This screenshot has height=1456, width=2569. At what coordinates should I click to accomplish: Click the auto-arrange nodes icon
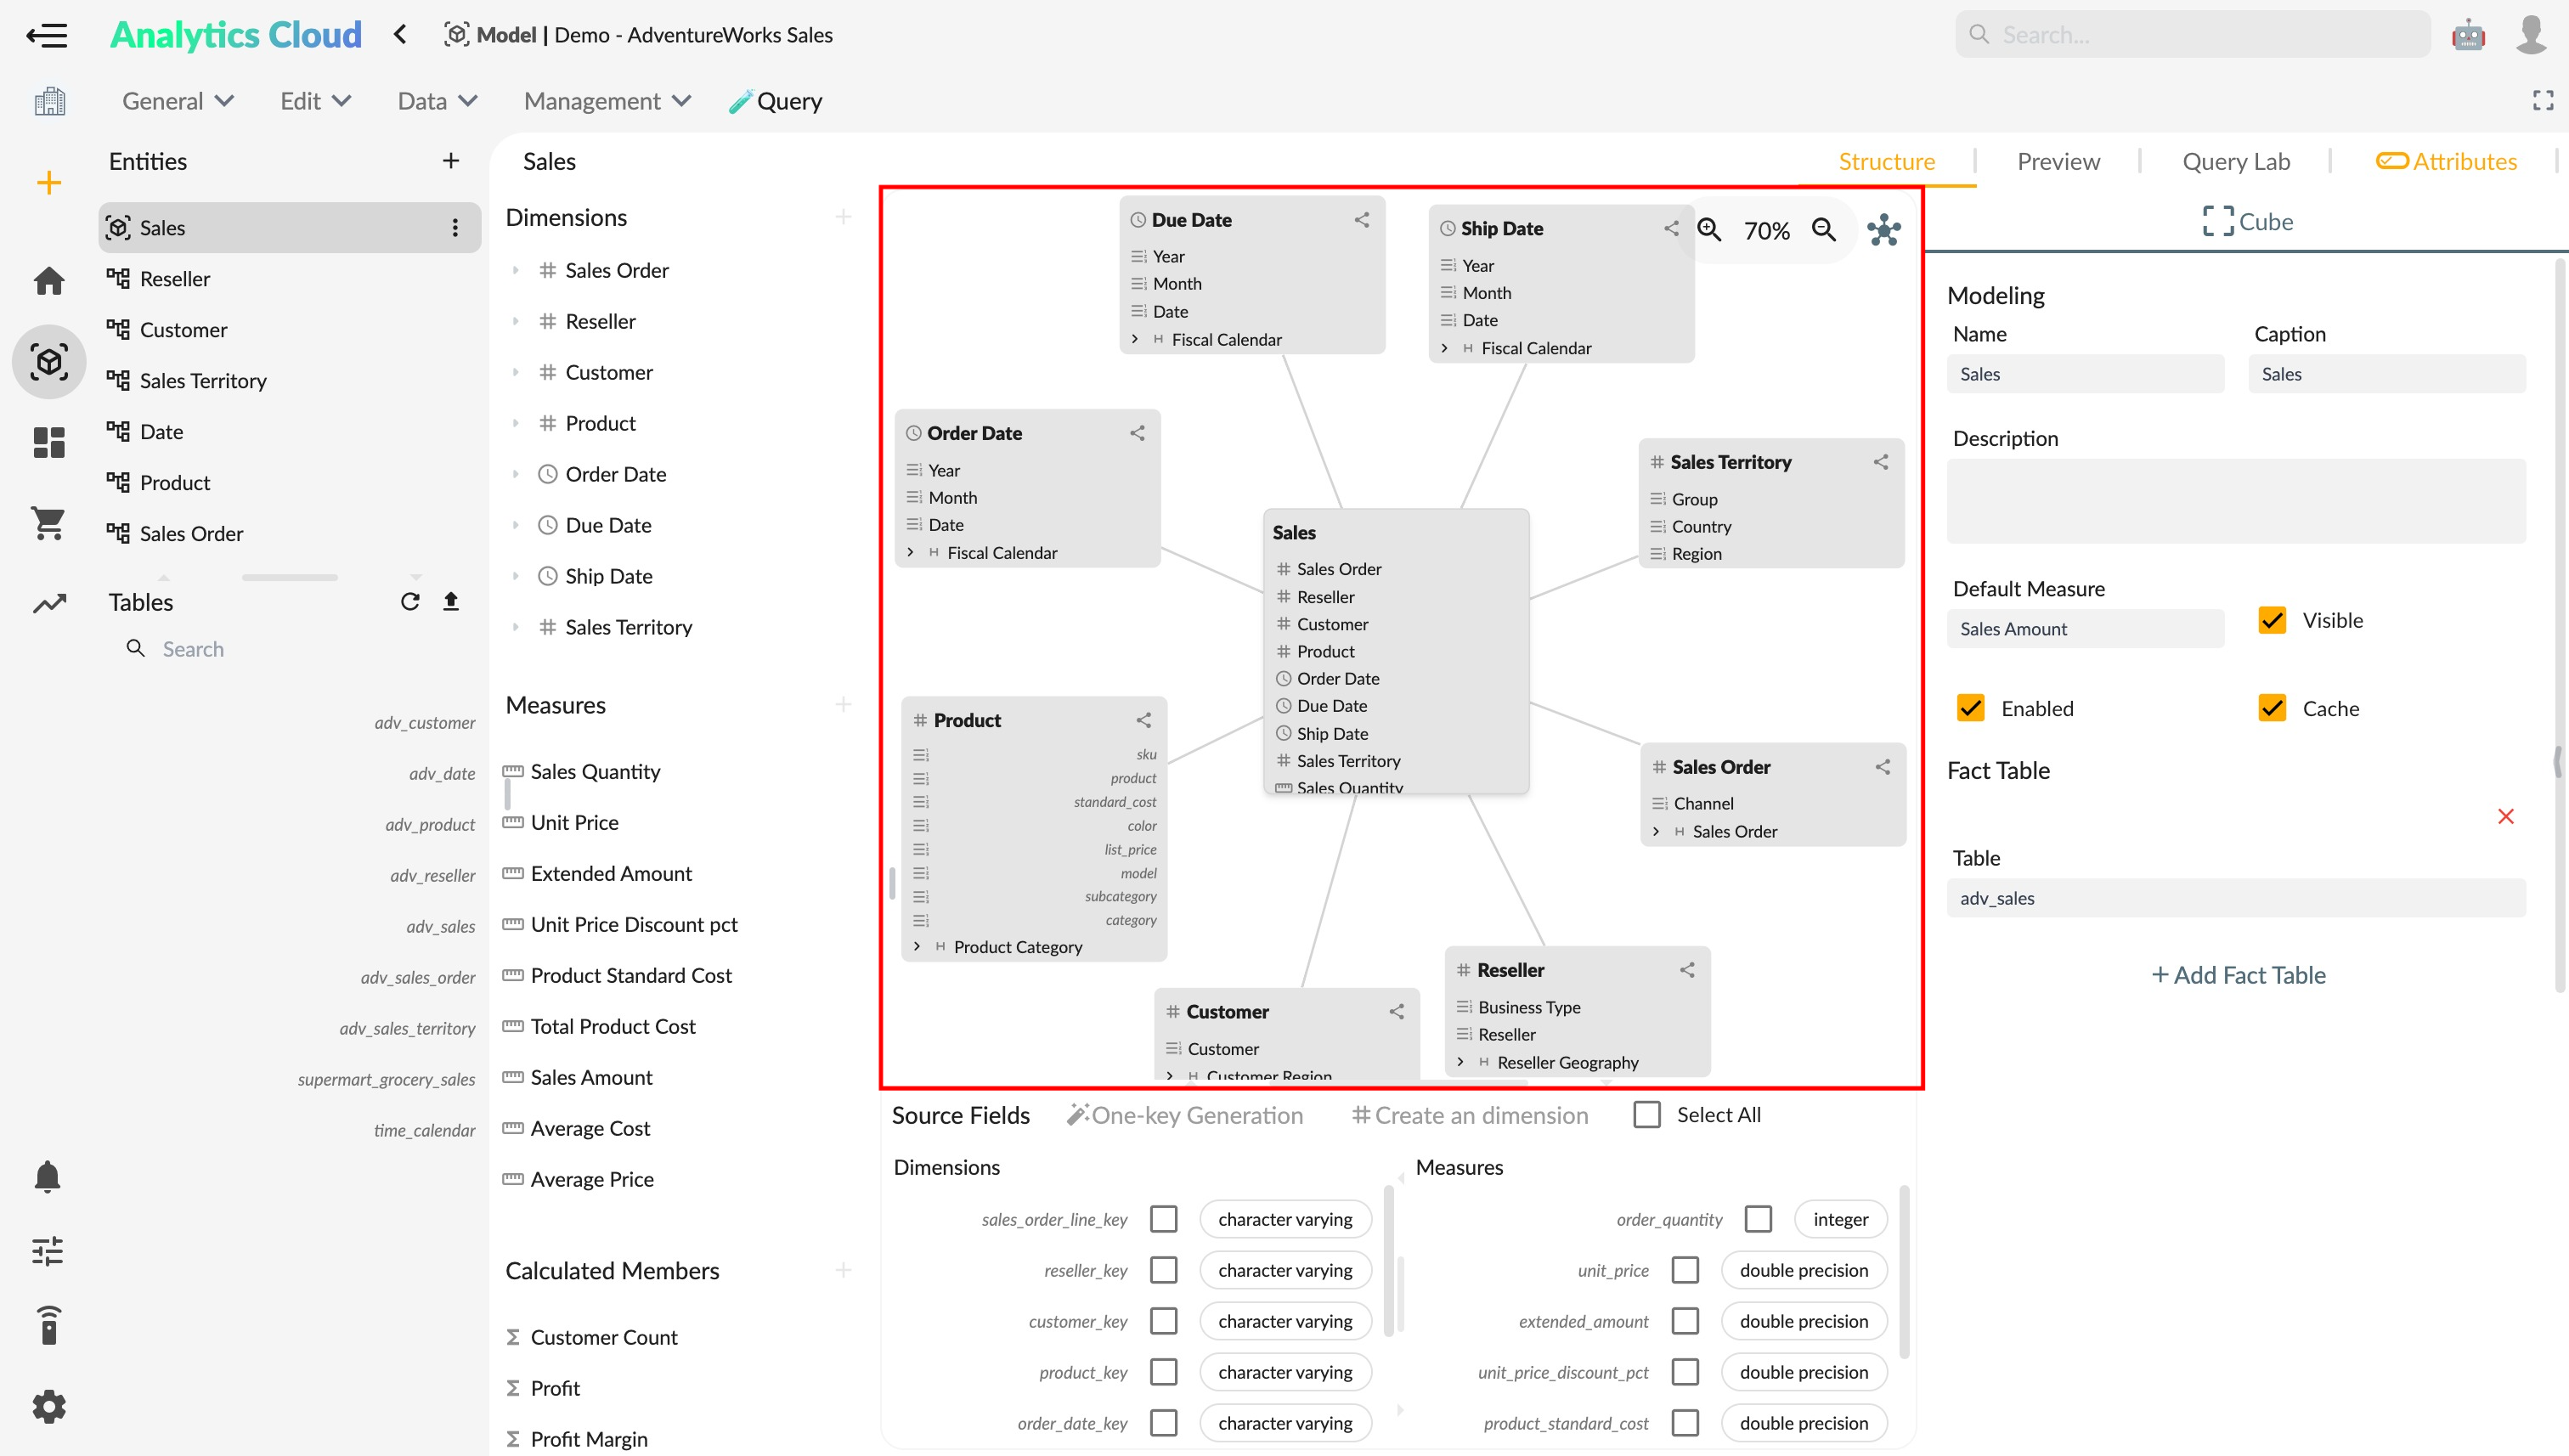point(1883,229)
